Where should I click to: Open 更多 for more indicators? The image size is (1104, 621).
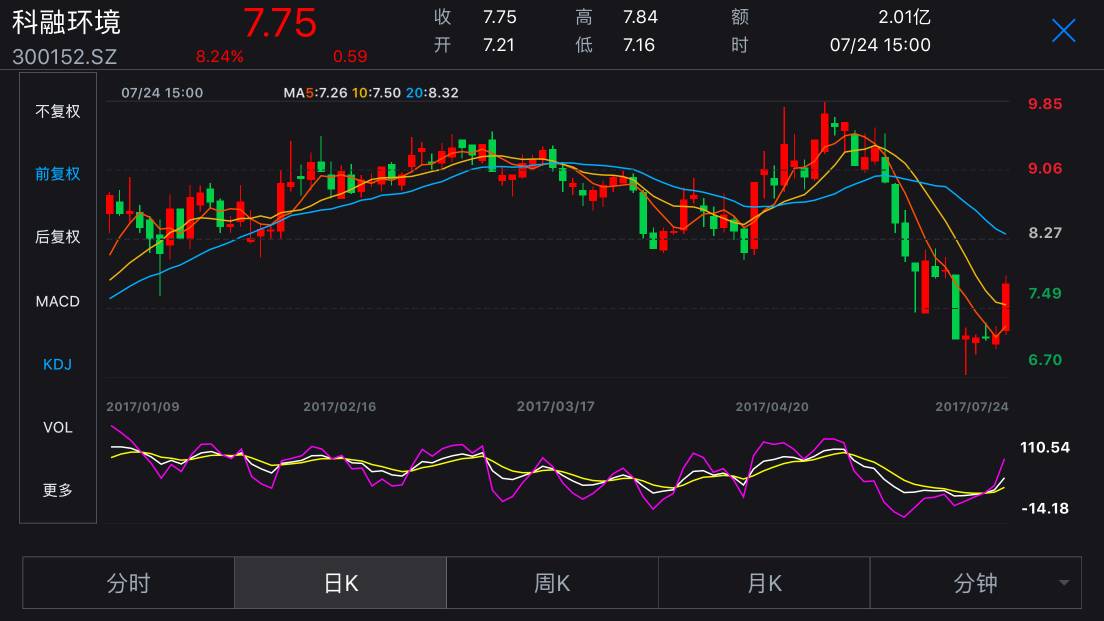pos(58,490)
